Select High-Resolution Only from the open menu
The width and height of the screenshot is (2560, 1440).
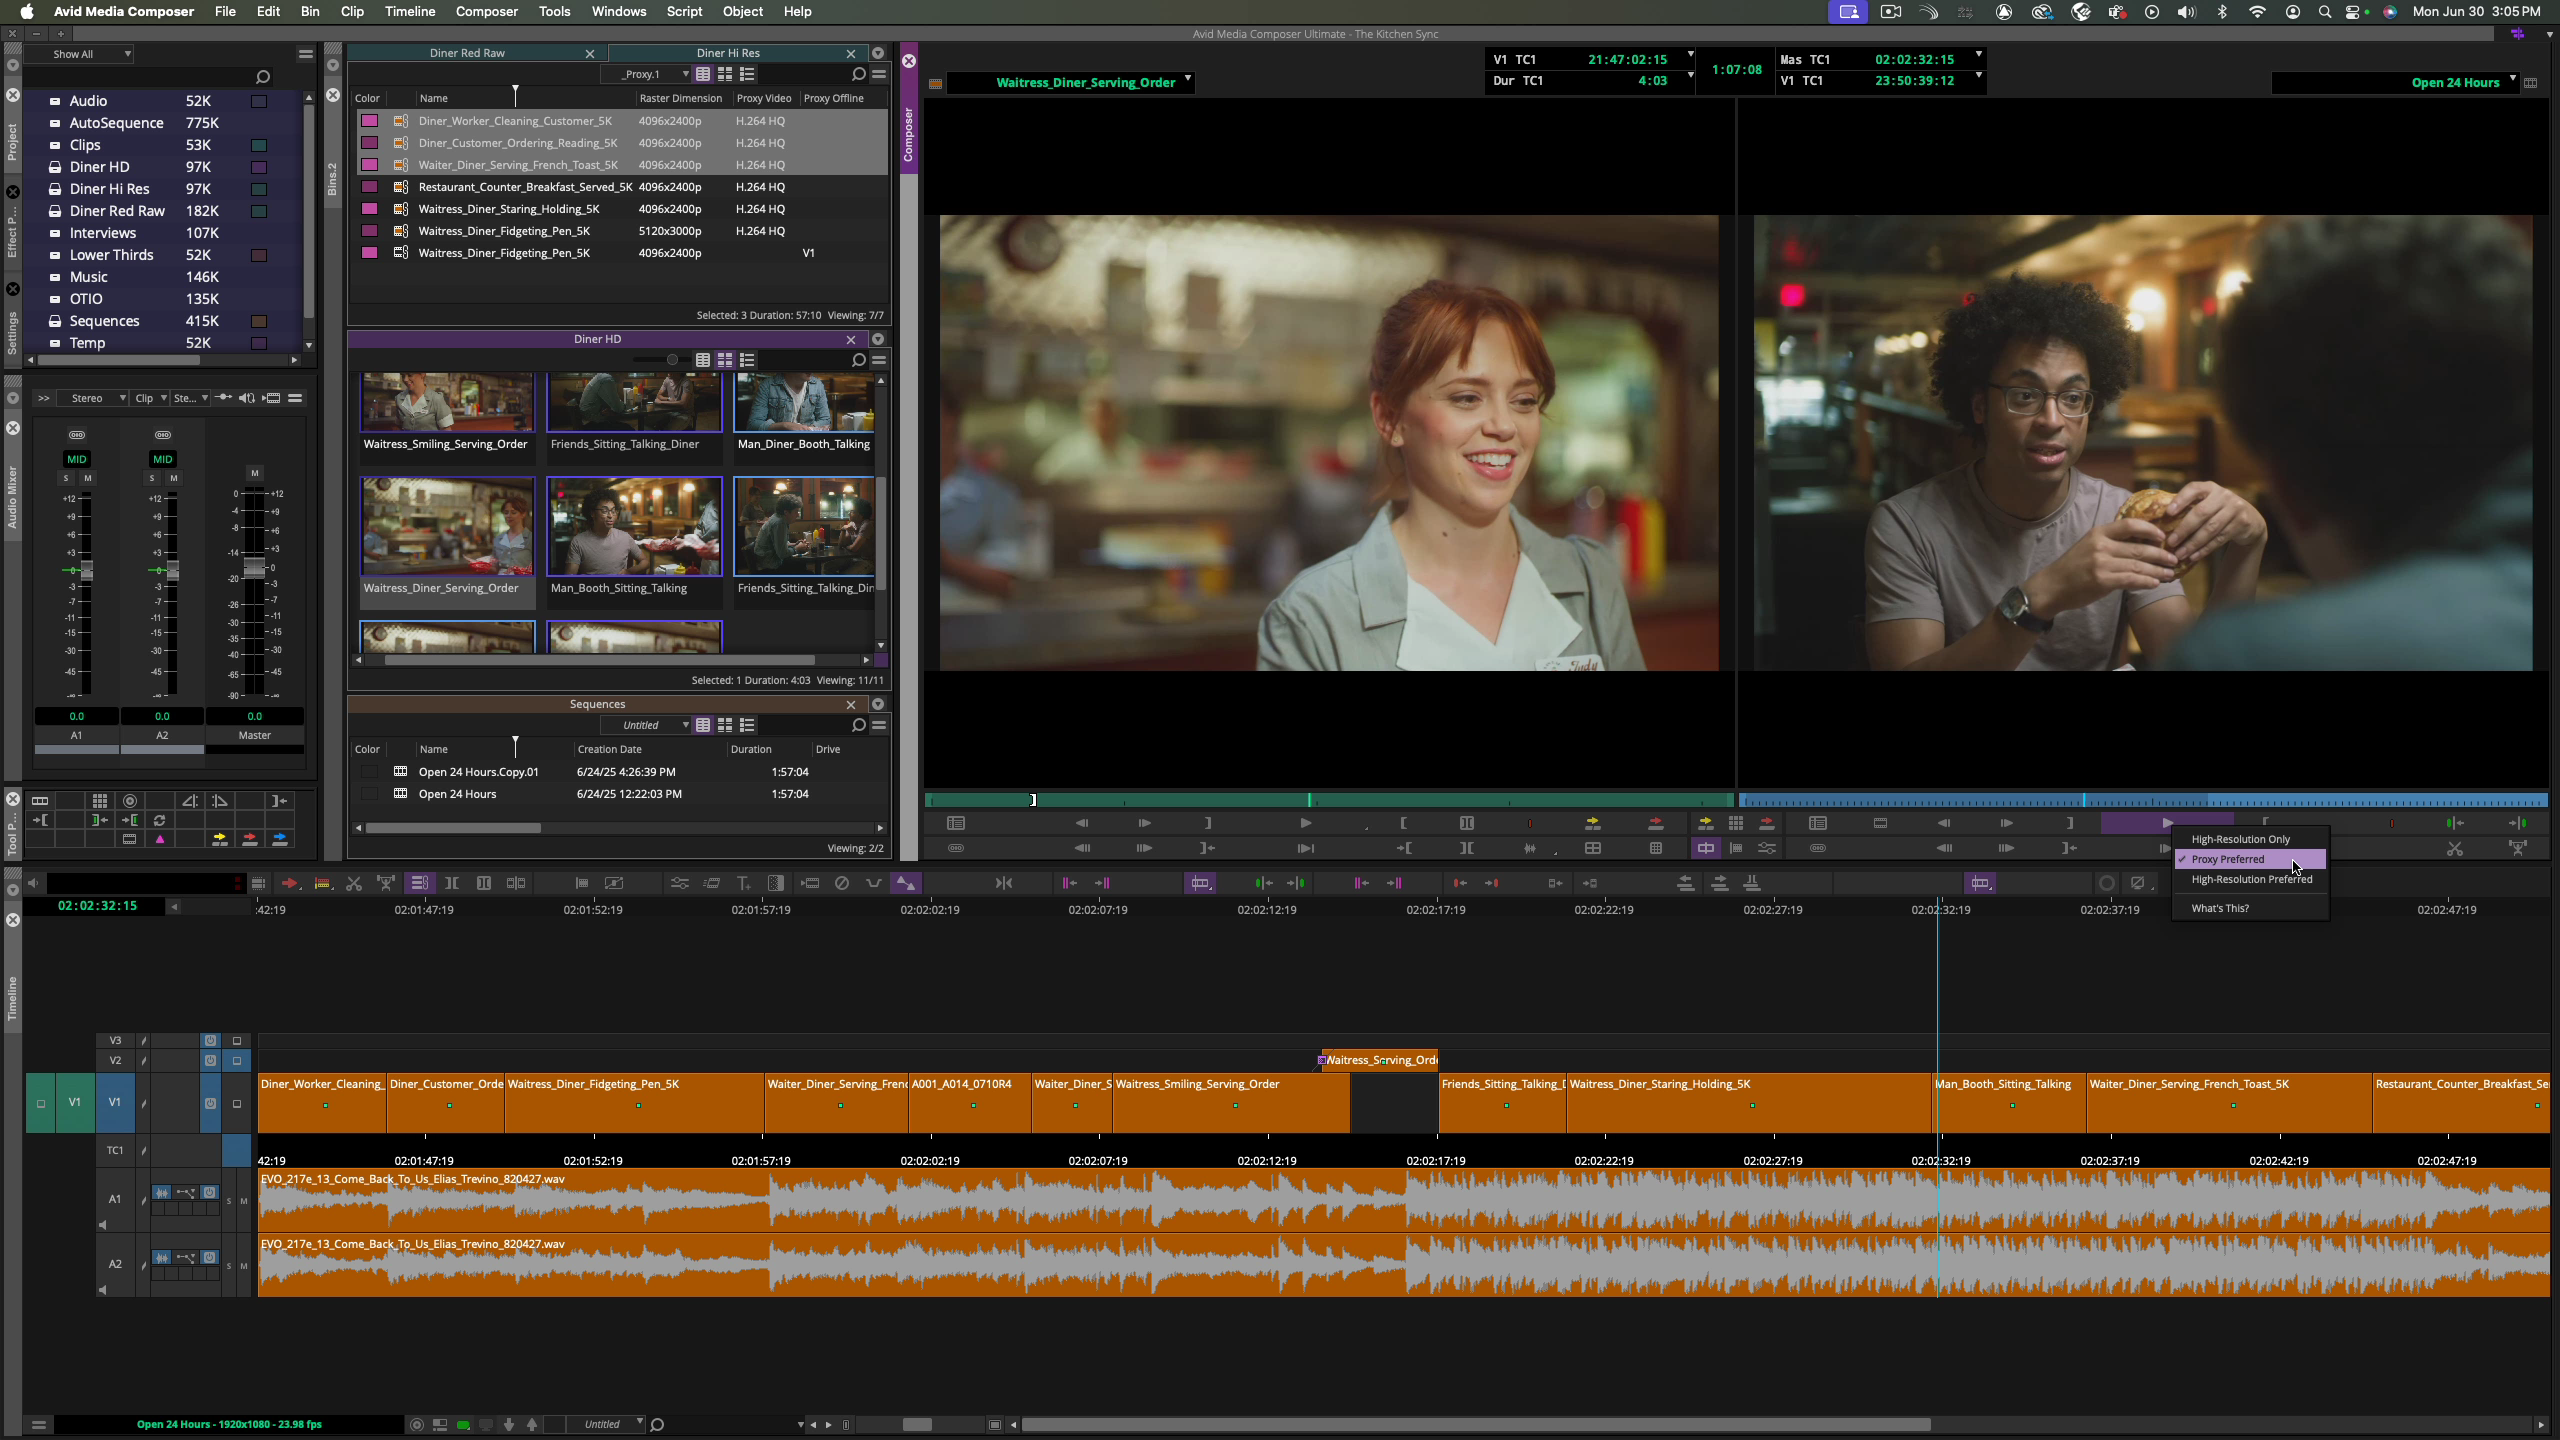[x=2241, y=839]
